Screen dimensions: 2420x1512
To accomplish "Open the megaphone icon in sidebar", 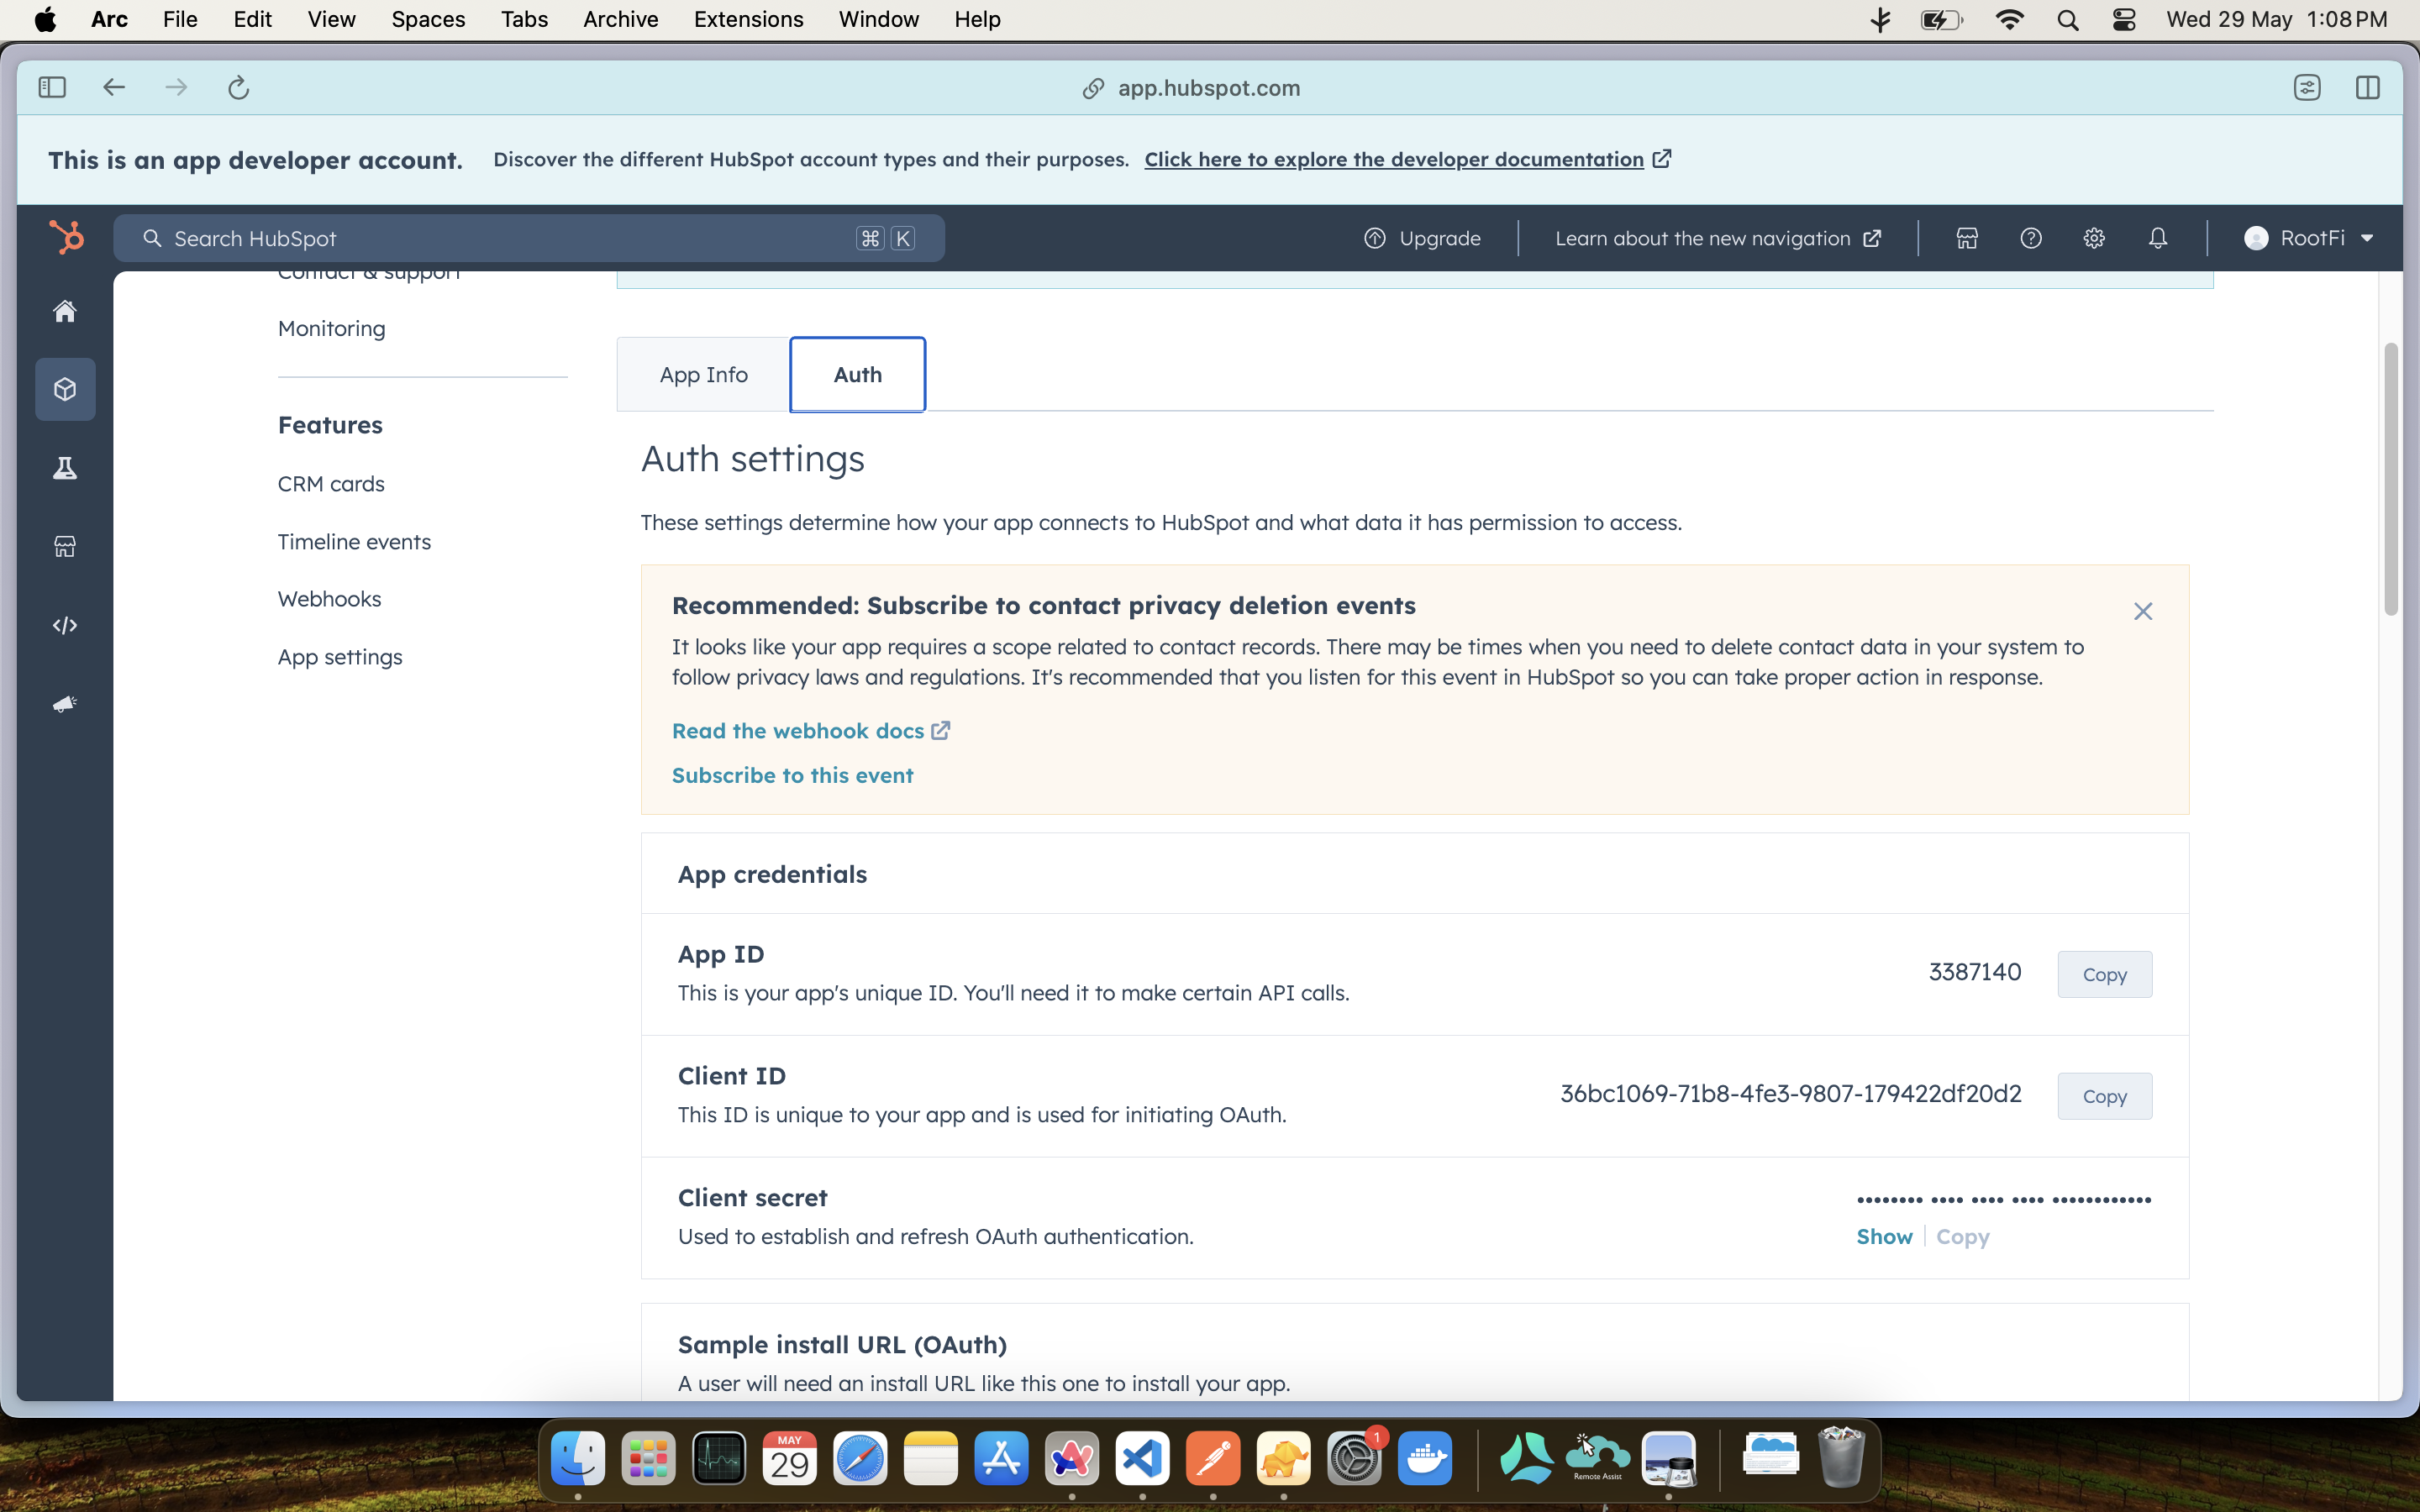I will pos(65,704).
